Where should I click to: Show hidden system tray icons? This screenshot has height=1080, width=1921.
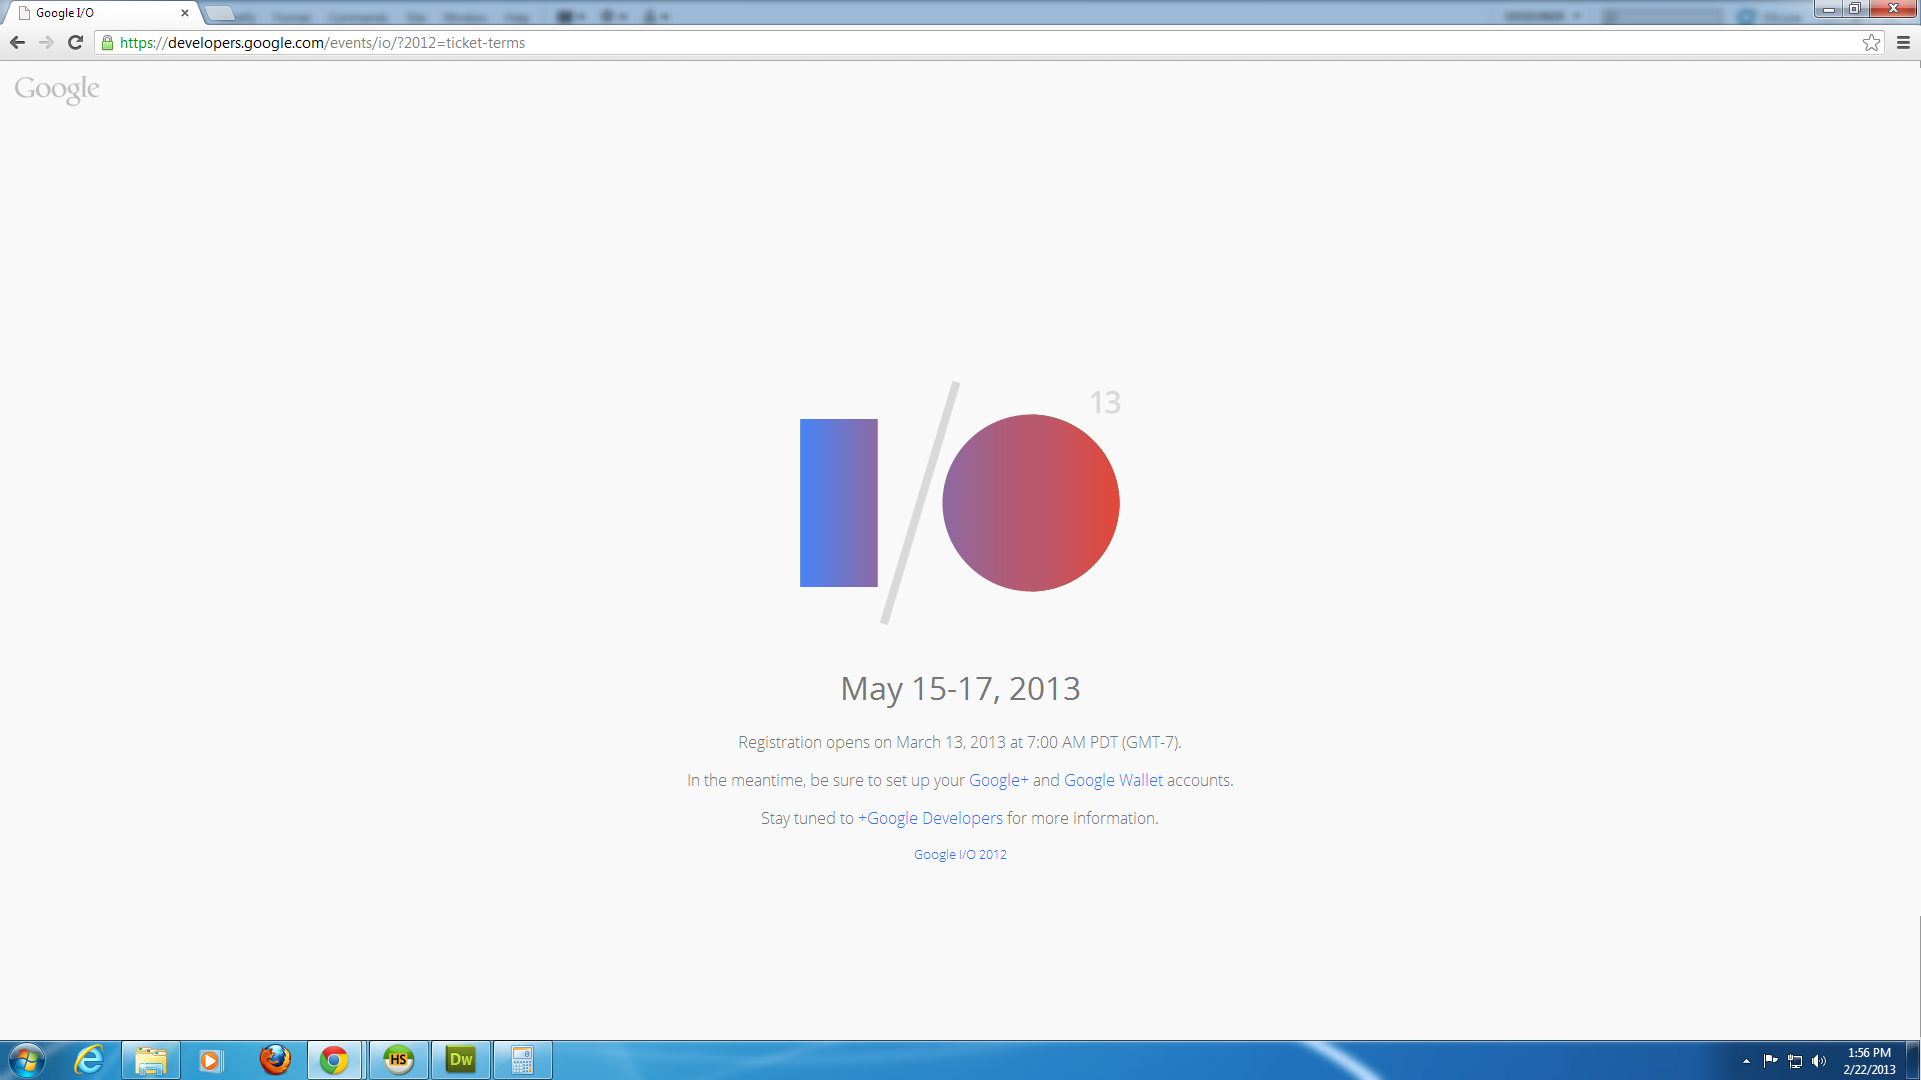coord(1746,1061)
